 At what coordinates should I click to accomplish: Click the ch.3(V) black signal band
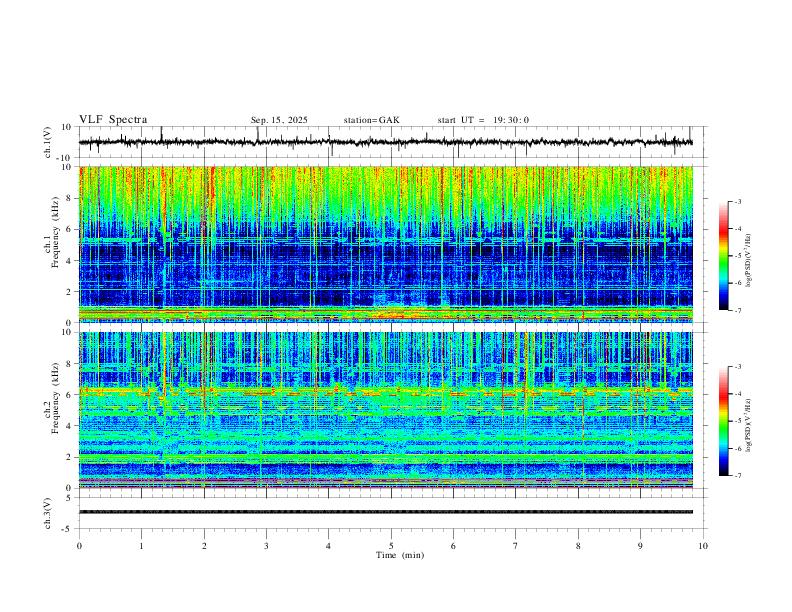(386, 512)
